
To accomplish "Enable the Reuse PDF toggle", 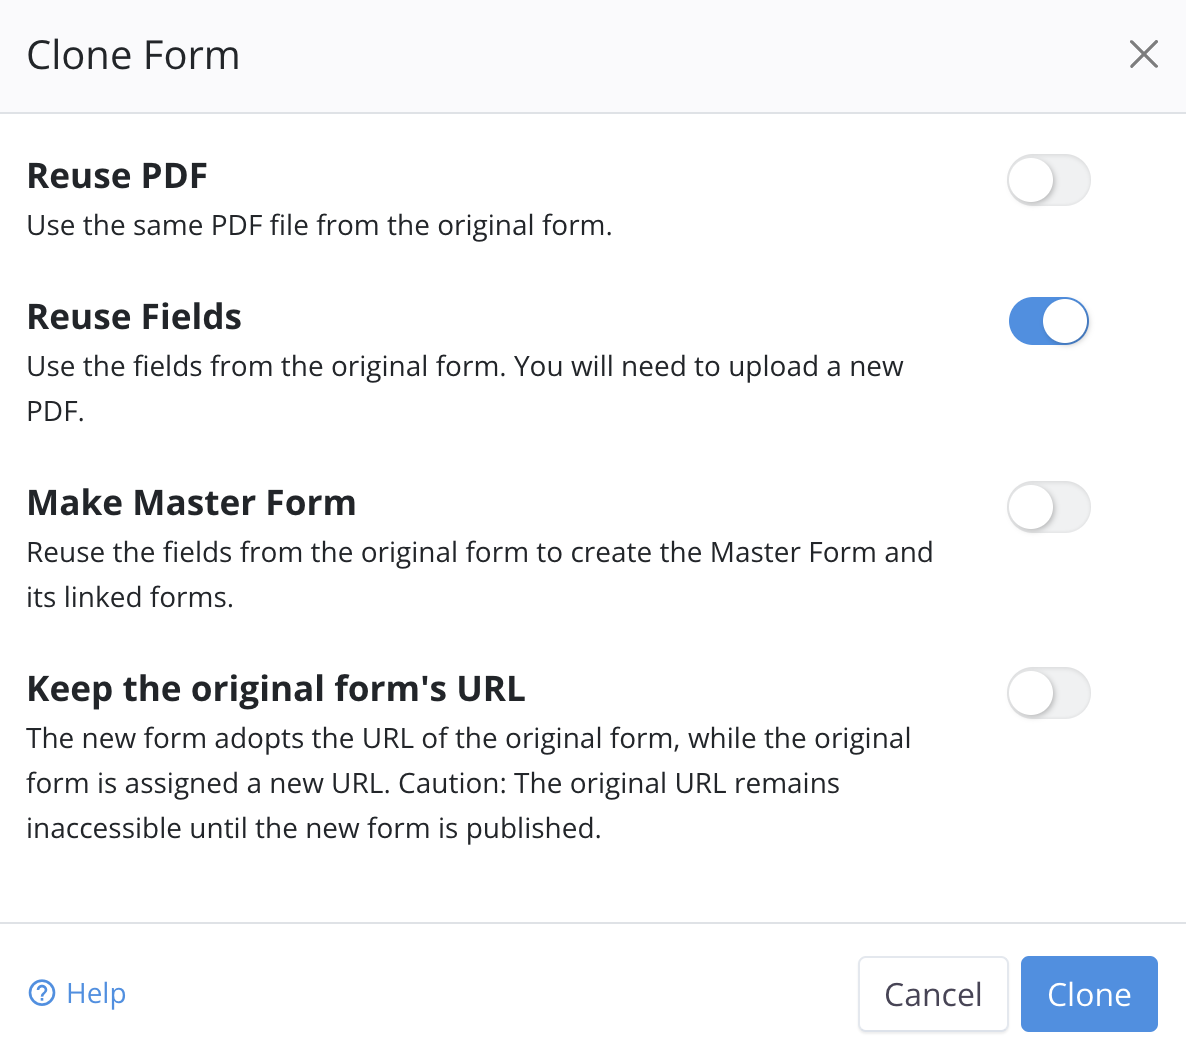I will (x=1048, y=181).
